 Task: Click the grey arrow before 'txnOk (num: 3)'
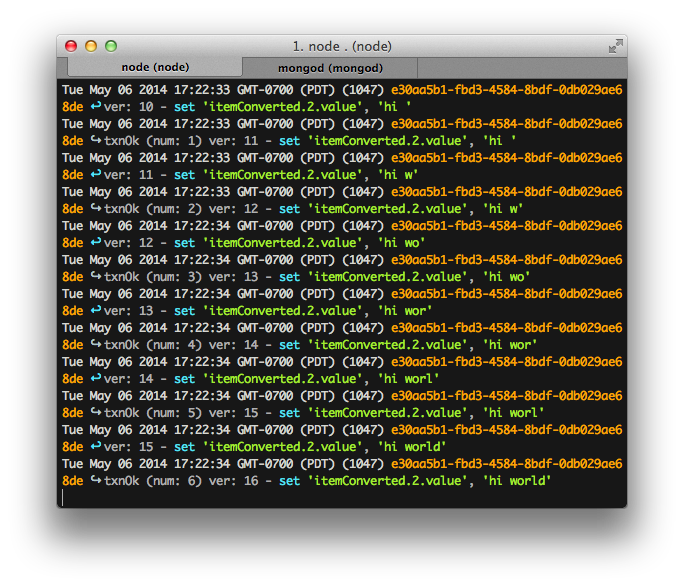click(95, 277)
